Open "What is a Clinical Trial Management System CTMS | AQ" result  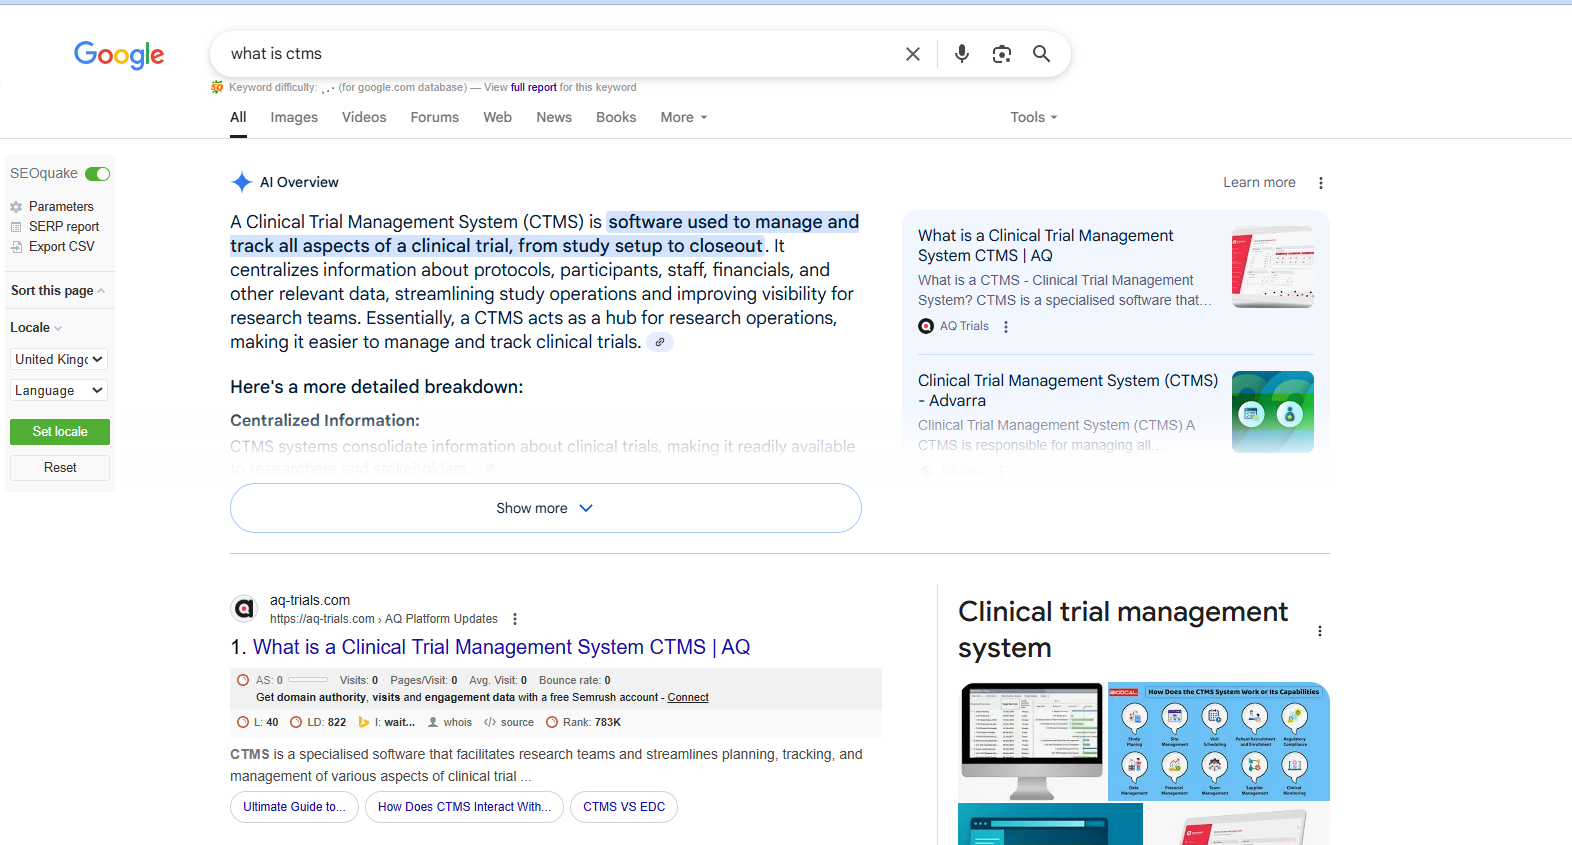pyautogui.click(x=501, y=648)
